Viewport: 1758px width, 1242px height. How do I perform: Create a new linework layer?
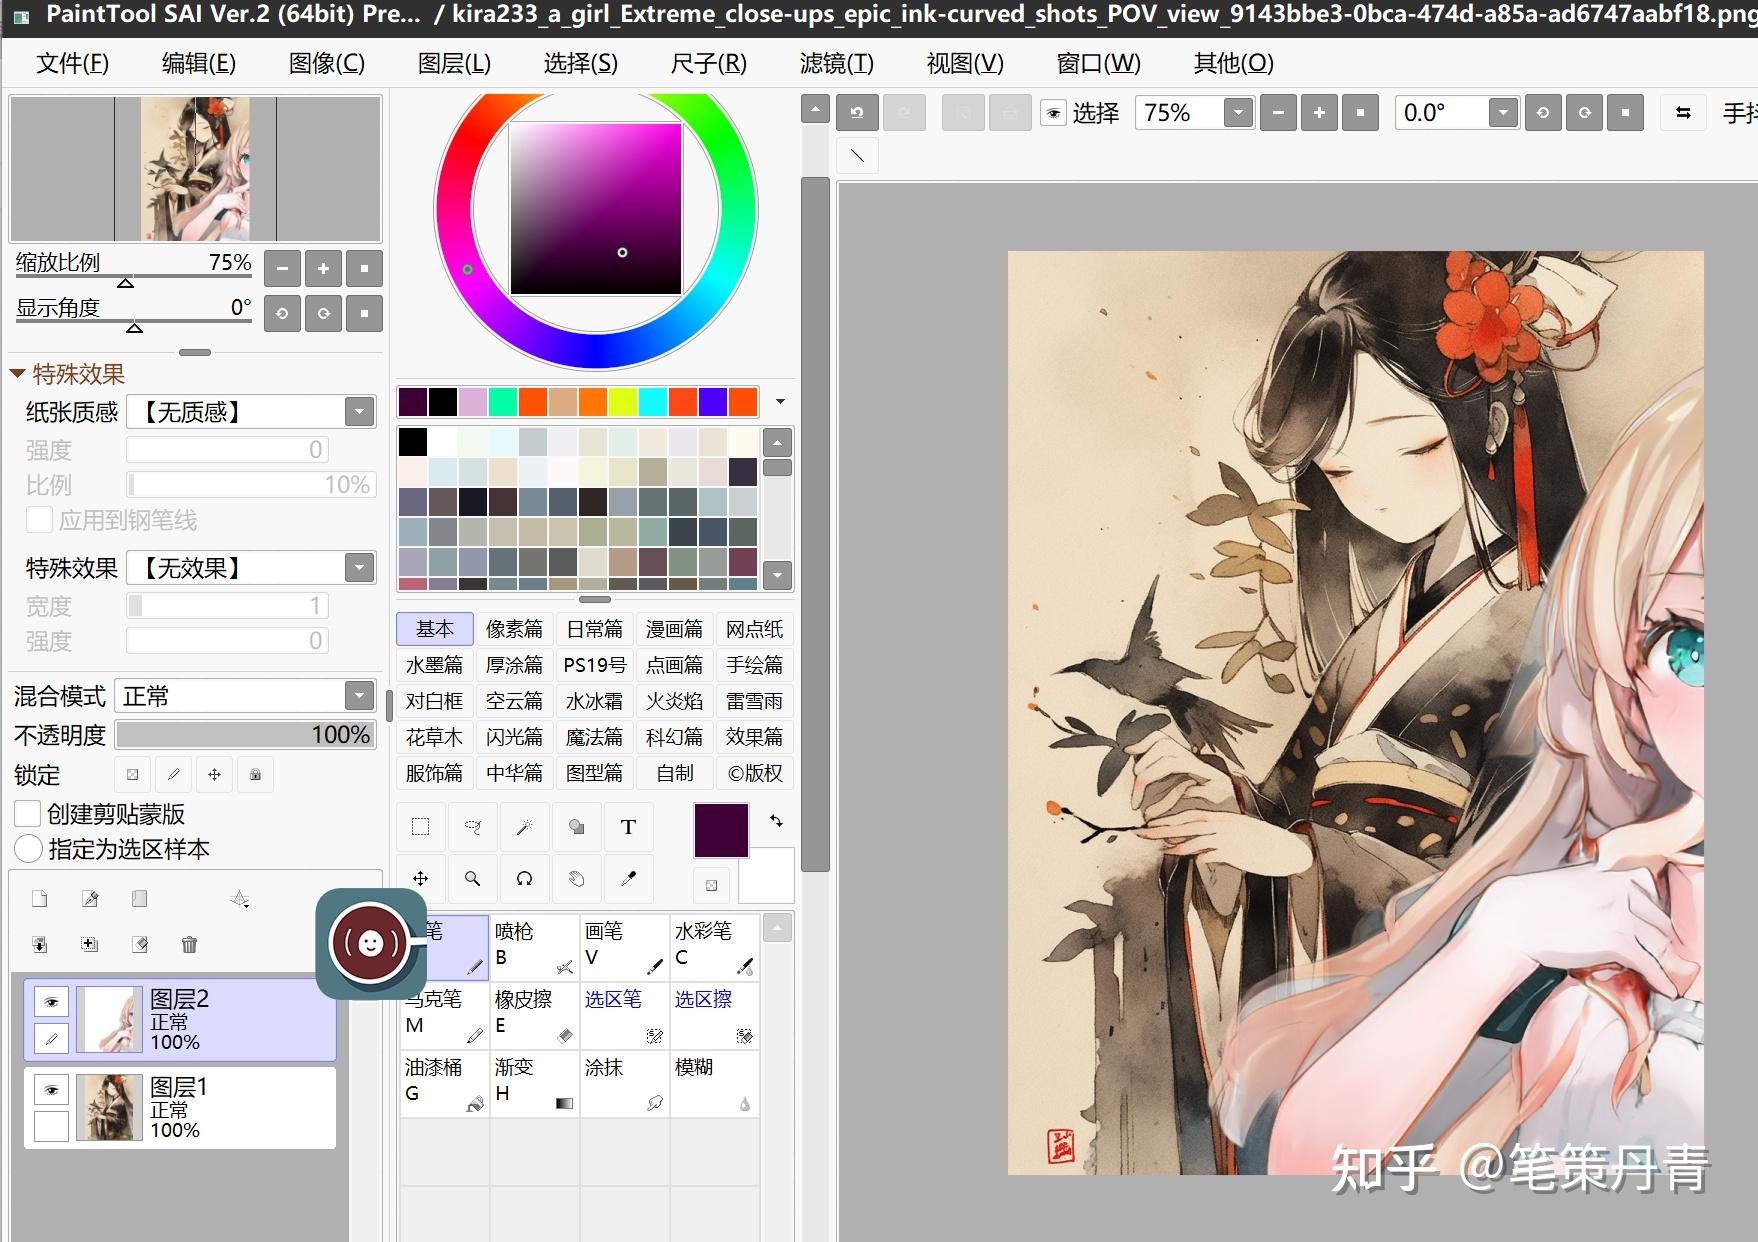[90, 898]
